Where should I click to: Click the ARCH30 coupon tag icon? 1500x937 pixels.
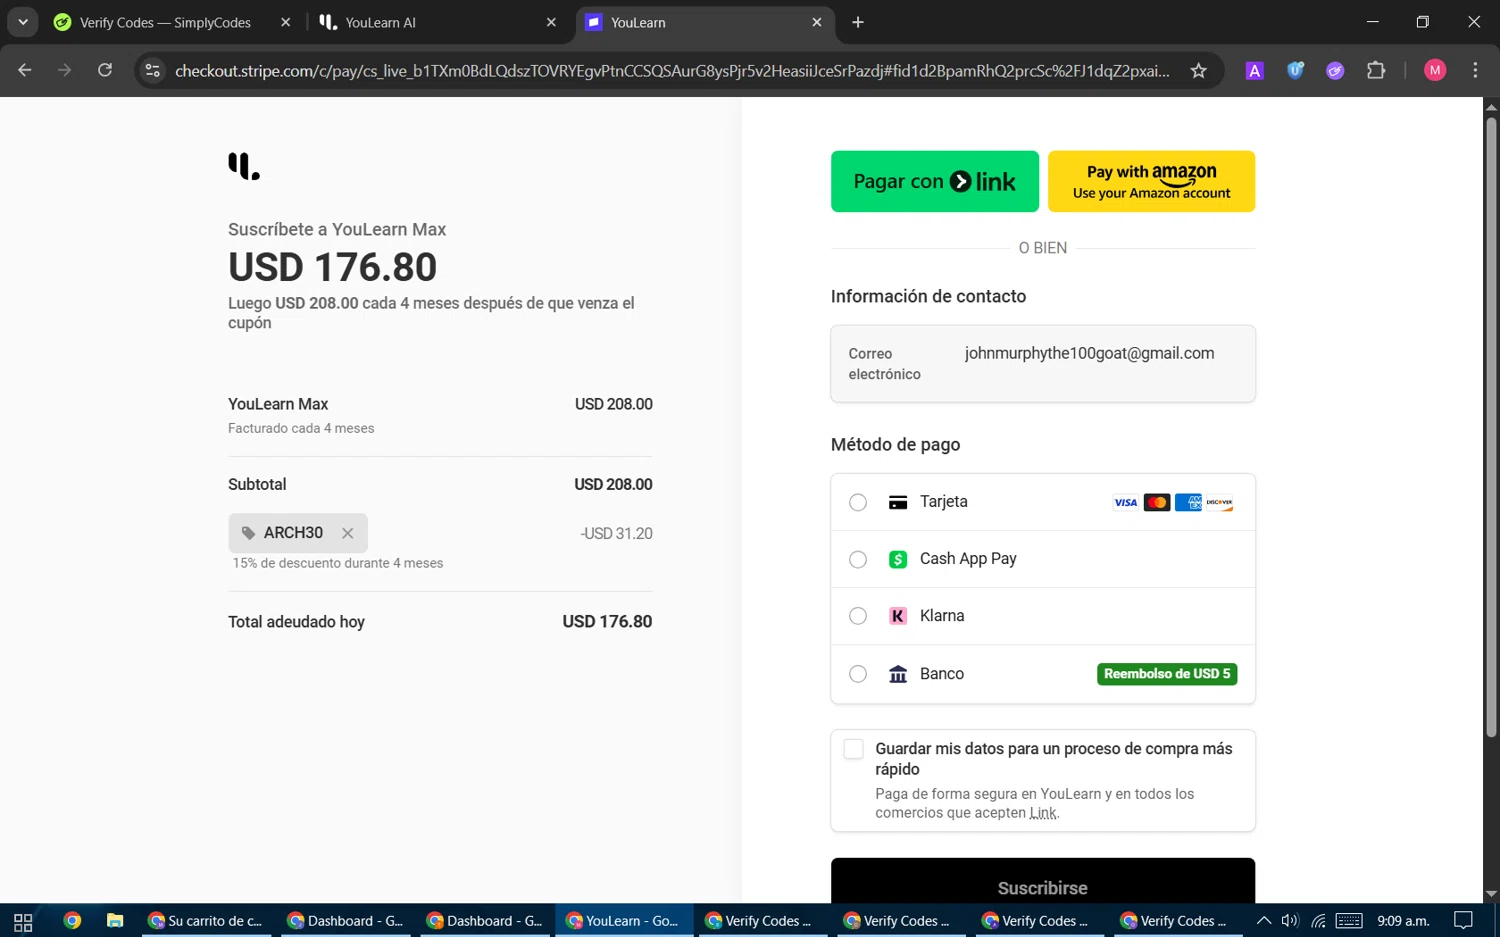coord(248,533)
